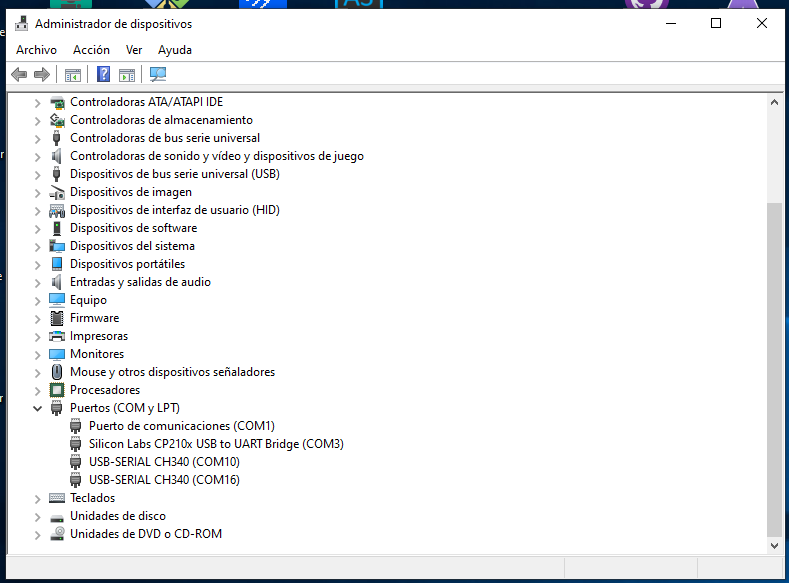Open the Archivo menu
Image resolution: width=789 pixels, height=583 pixels.
pyautogui.click(x=36, y=50)
